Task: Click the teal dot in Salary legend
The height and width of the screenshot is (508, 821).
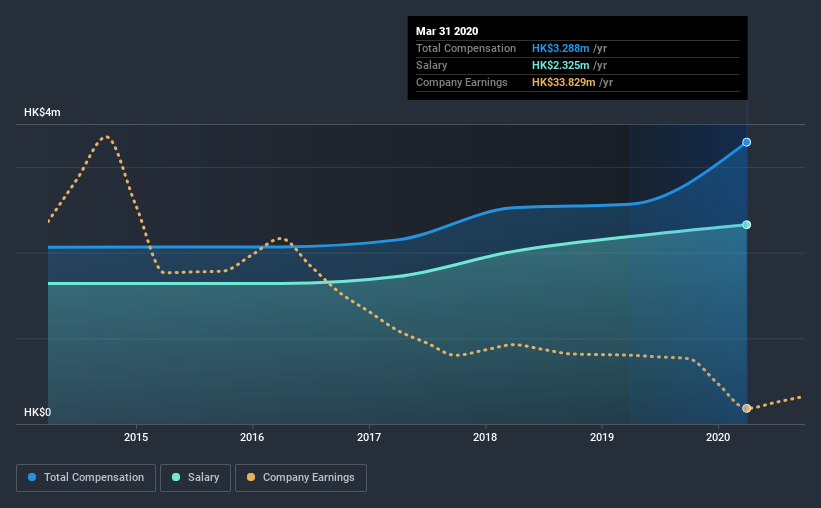Action: [176, 477]
